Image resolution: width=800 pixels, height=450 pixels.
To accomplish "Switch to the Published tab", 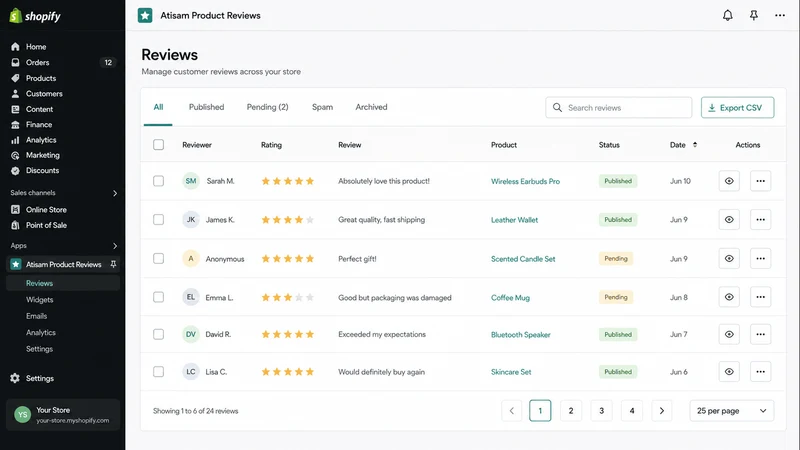I will (x=207, y=107).
